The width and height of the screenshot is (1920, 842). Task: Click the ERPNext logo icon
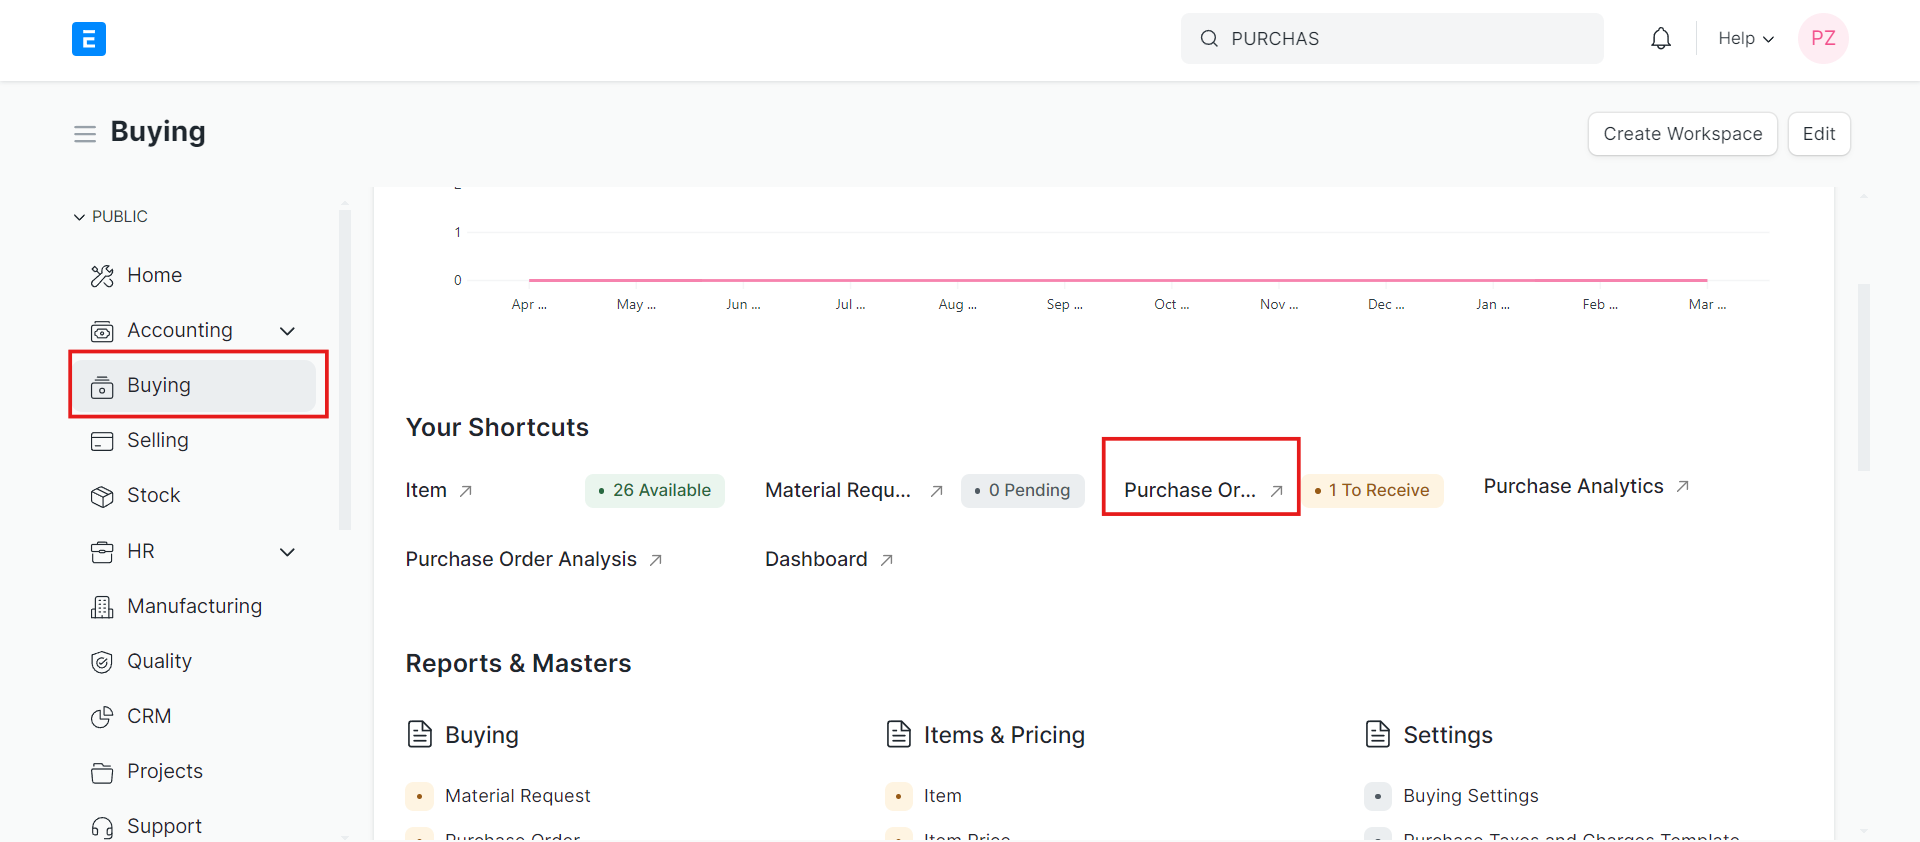[89, 39]
